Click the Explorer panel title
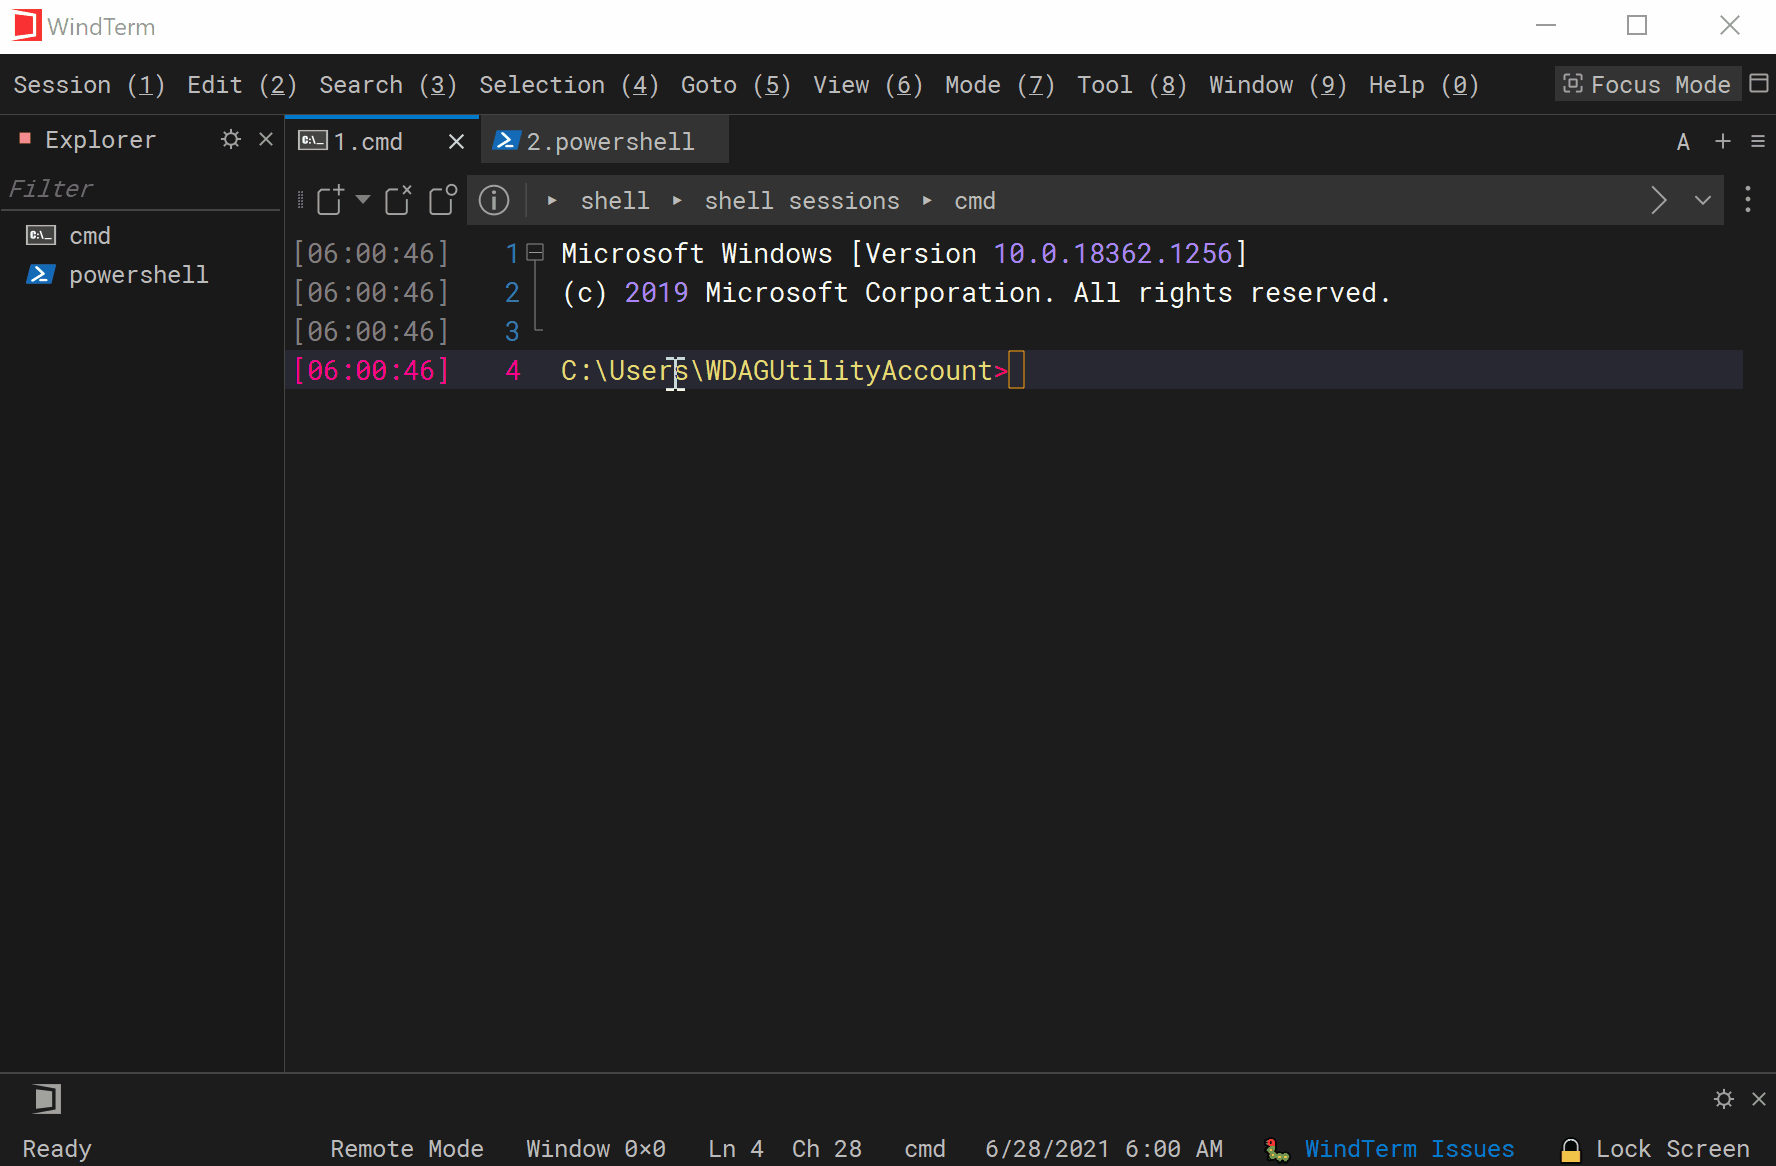Viewport: 1776px width, 1166px height. 100,140
